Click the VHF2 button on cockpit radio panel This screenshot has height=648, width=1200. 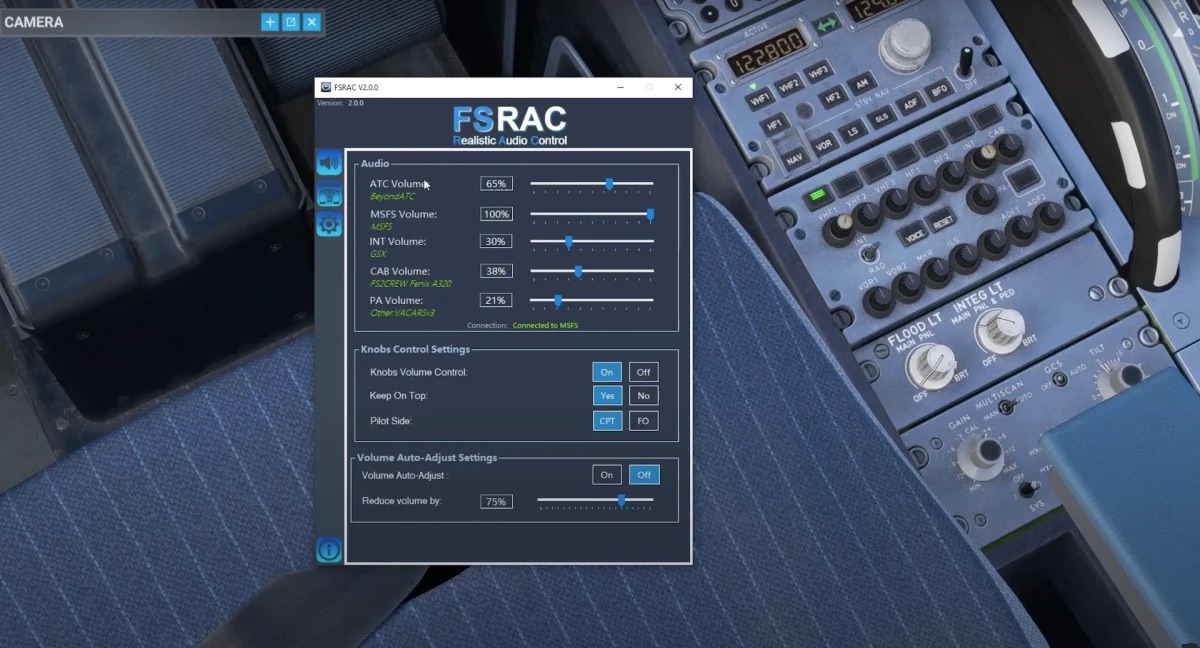[789, 86]
